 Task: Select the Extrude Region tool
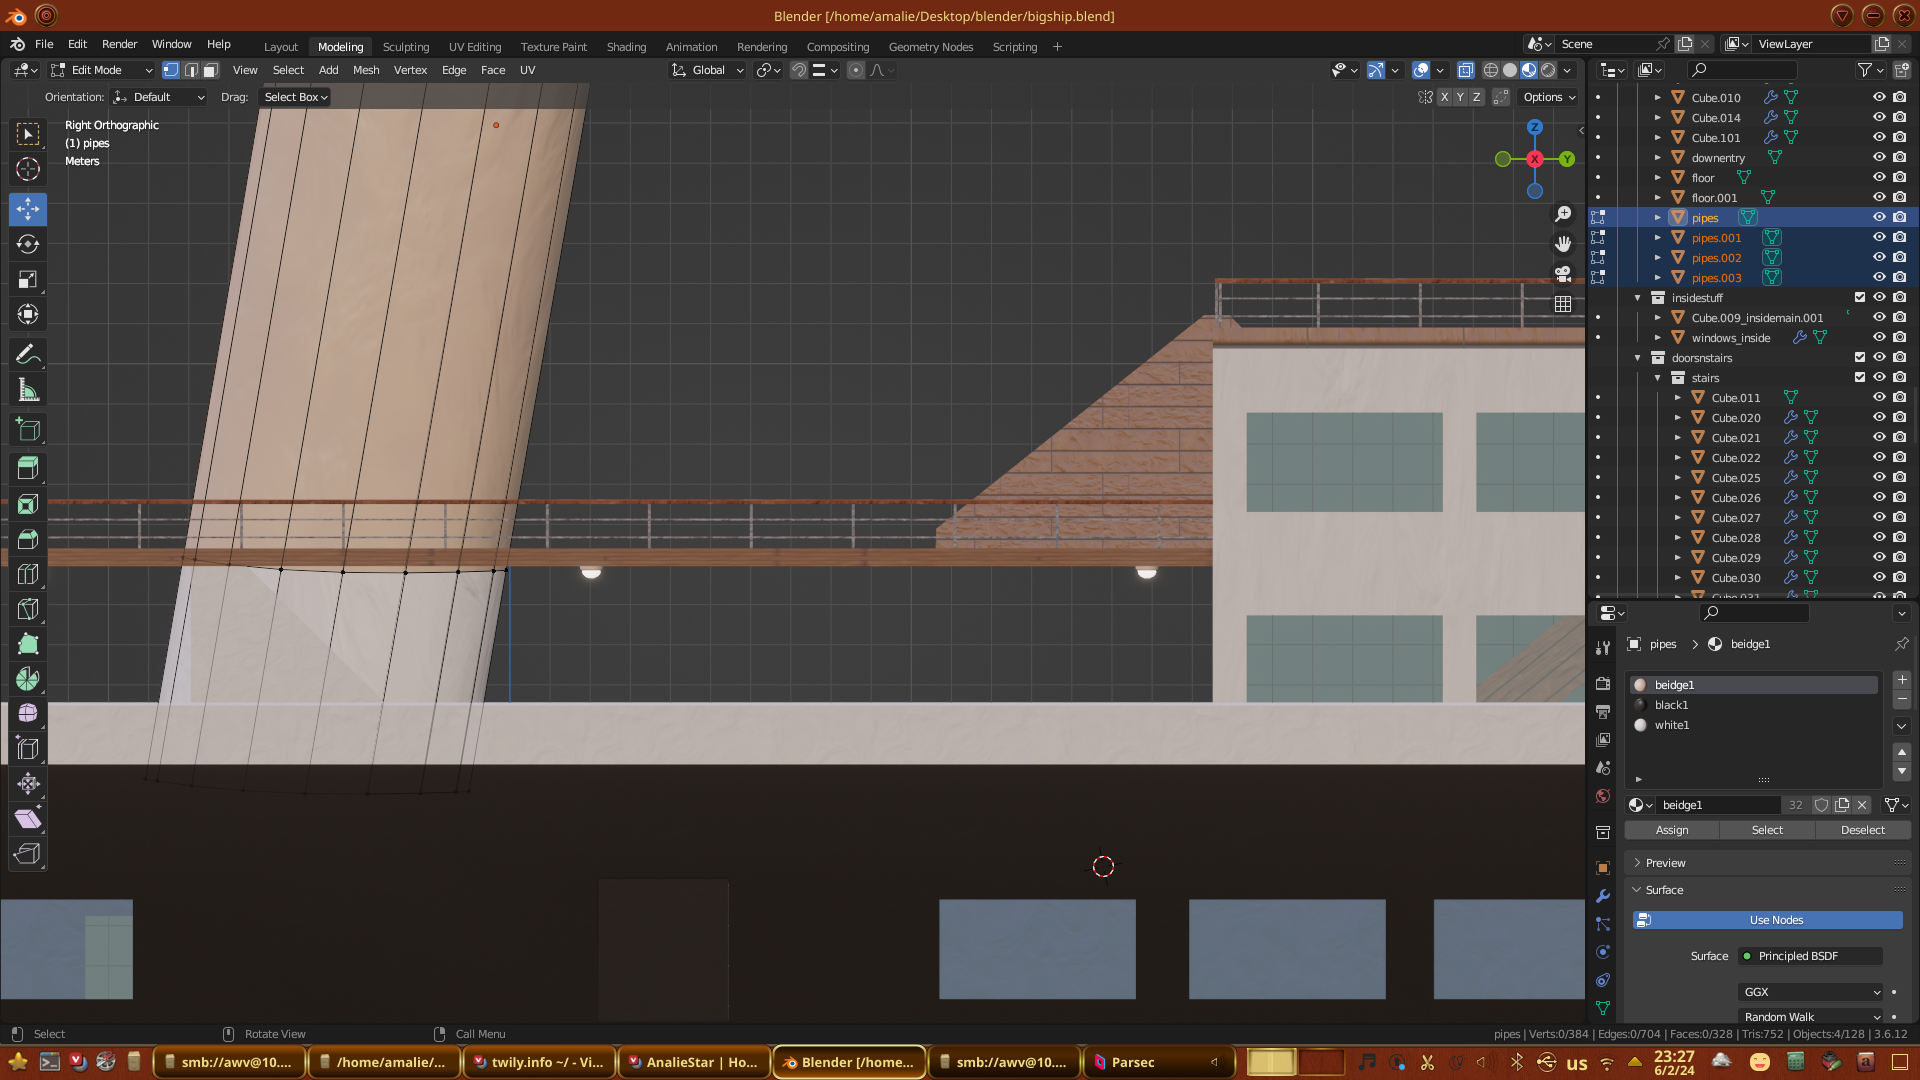28,468
